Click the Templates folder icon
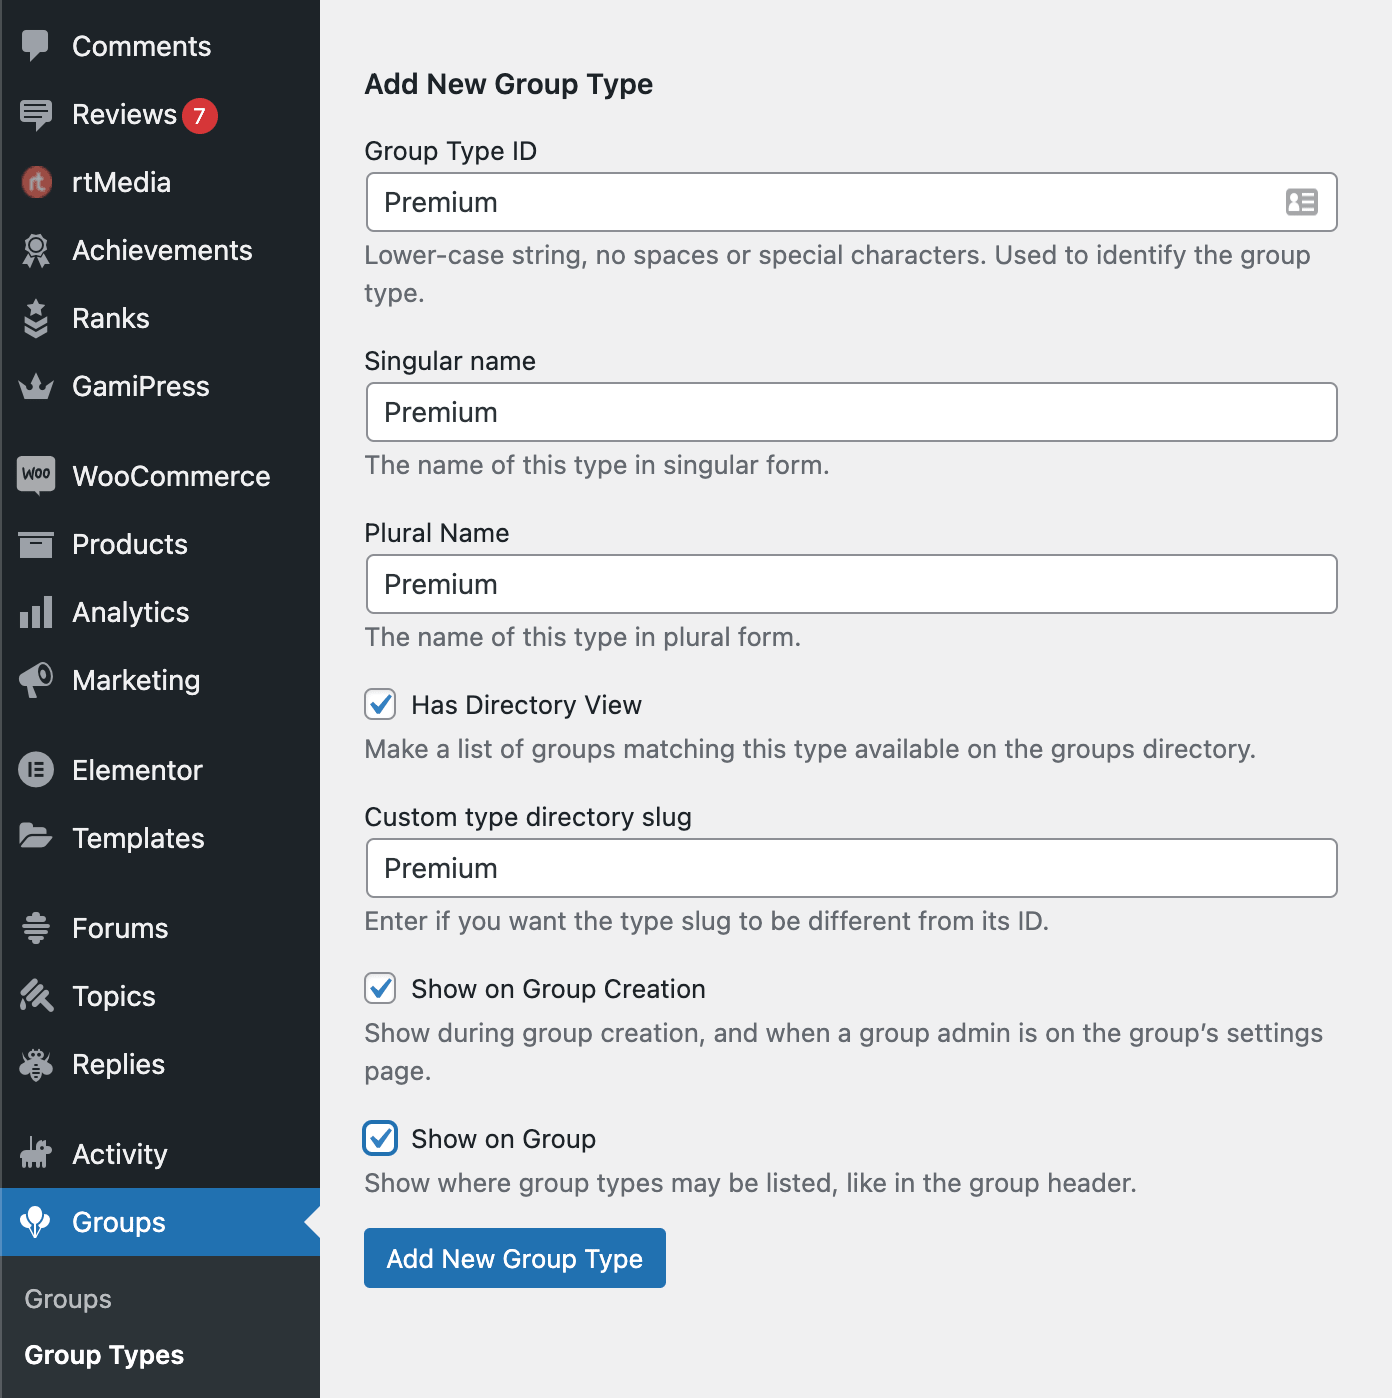Viewport: 1392px width, 1398px height. click(x=36, y=836)
